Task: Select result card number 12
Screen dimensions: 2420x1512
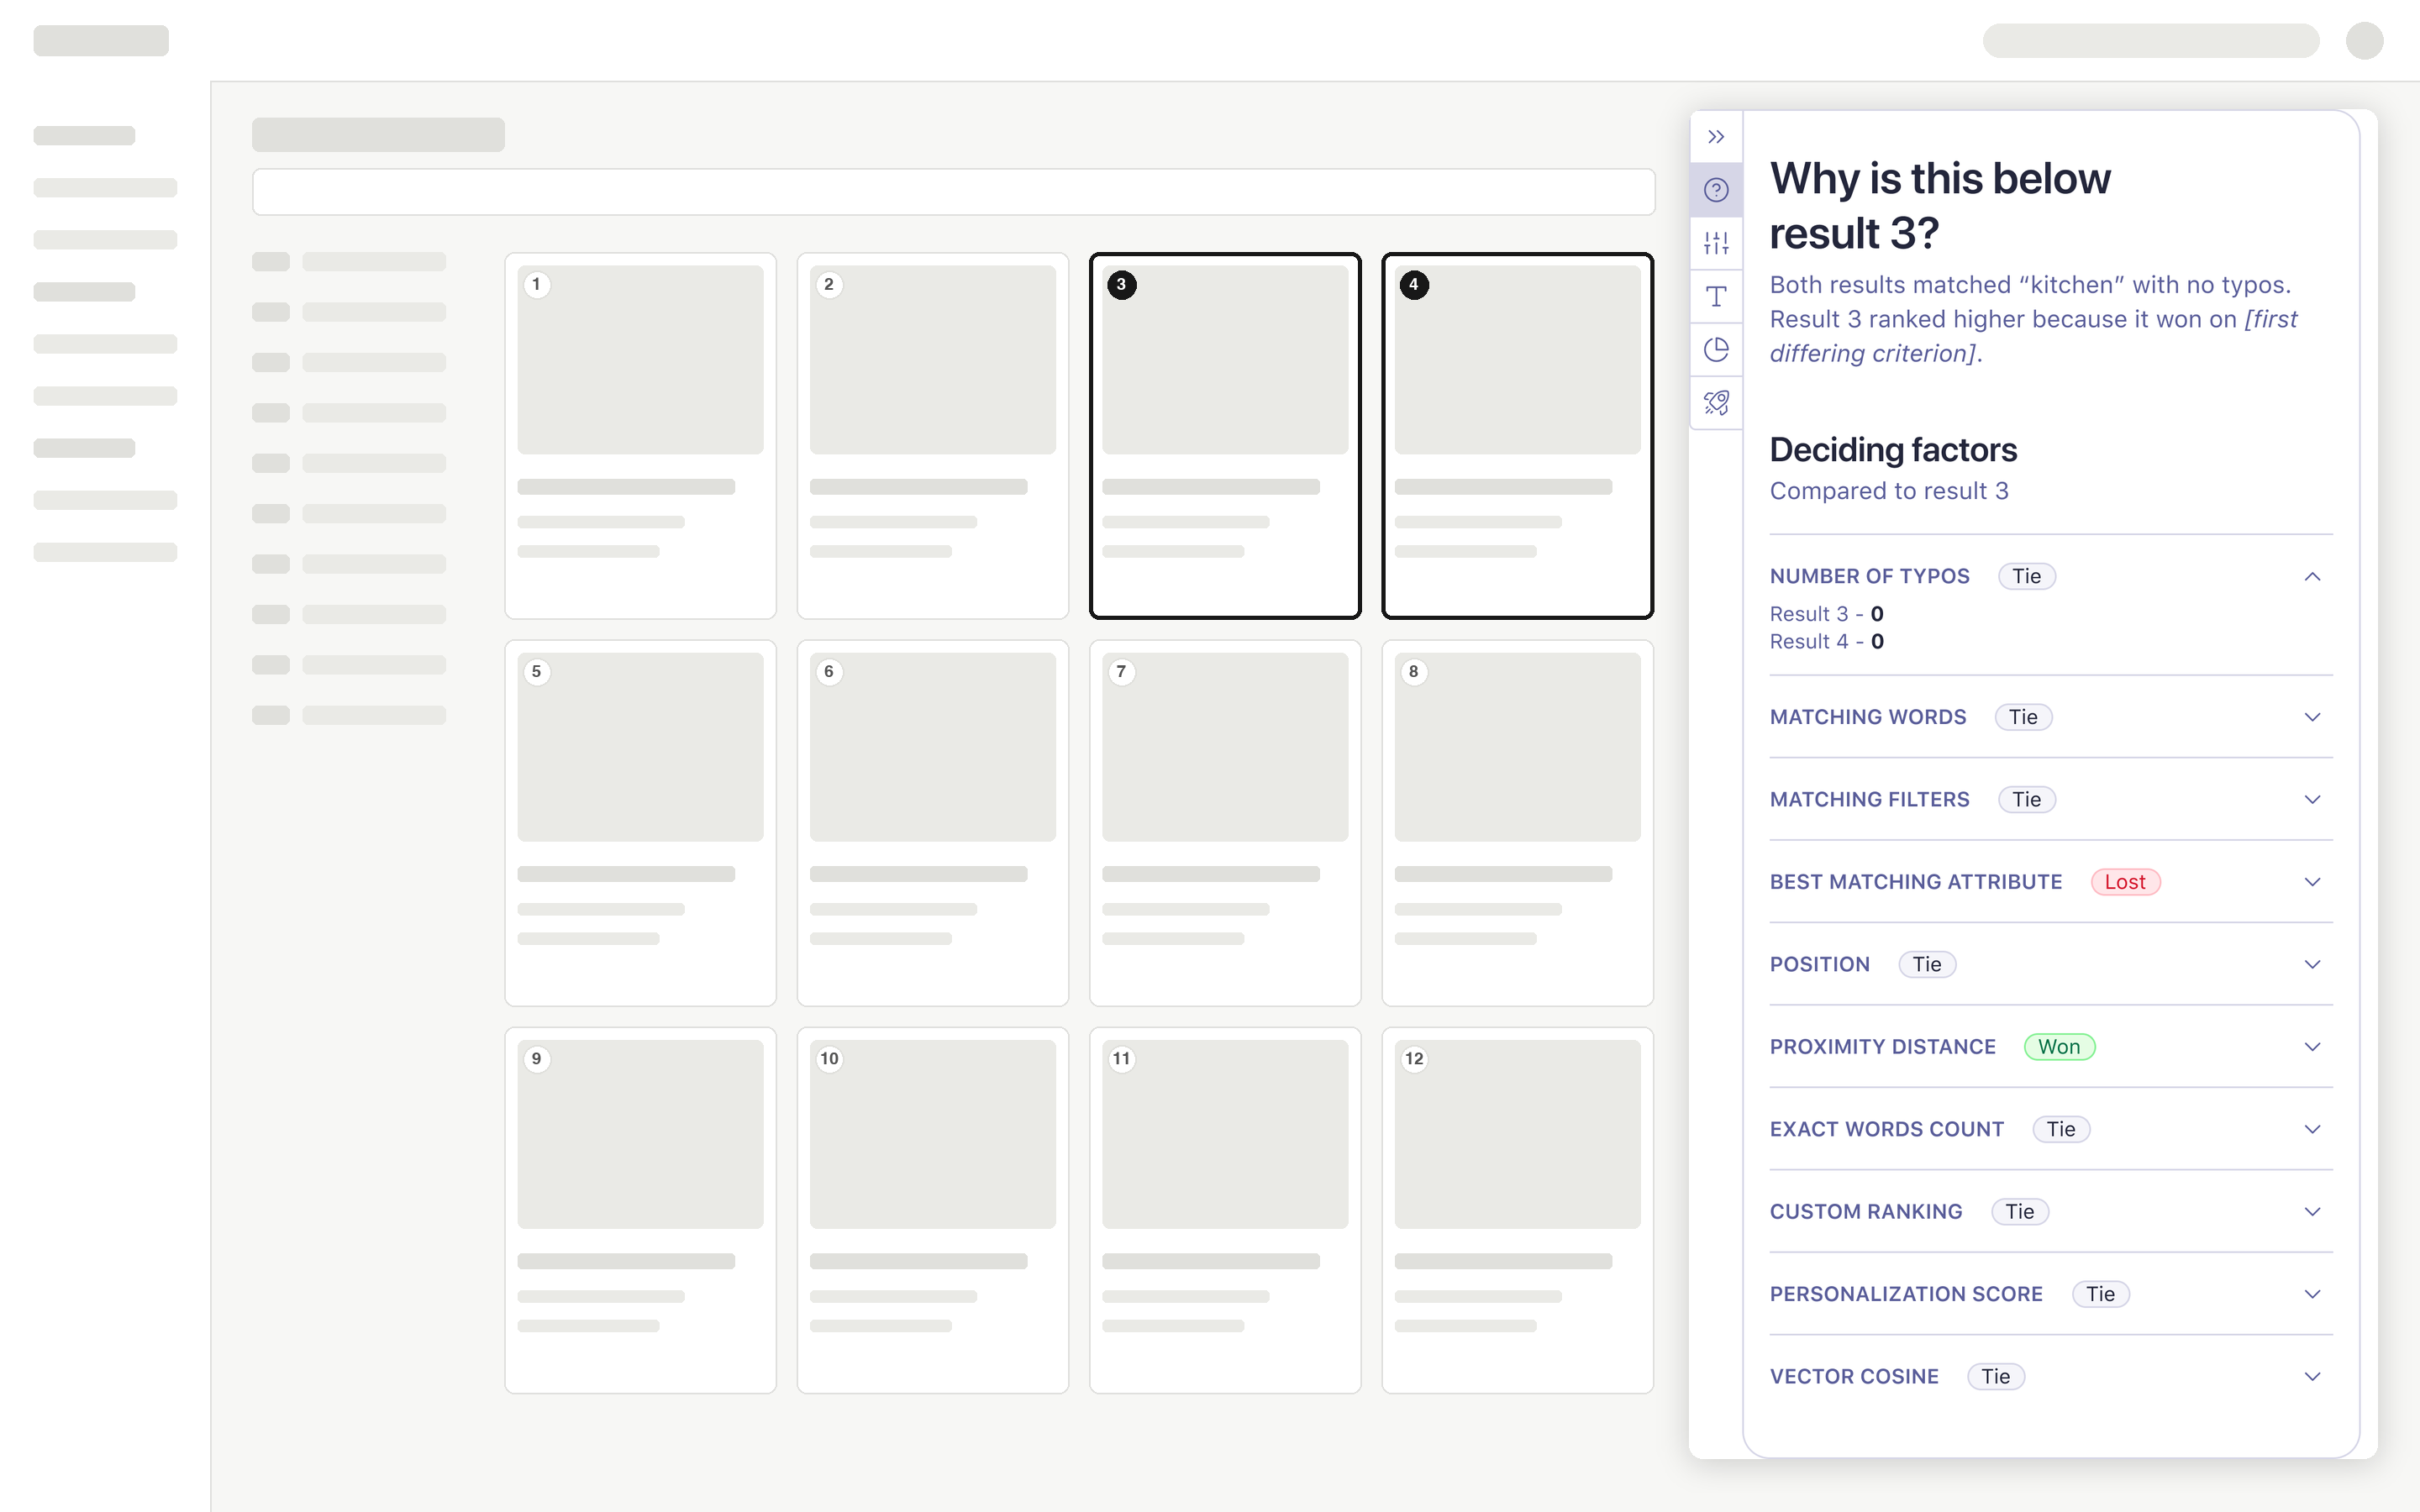Action: coord(1517,1210)
